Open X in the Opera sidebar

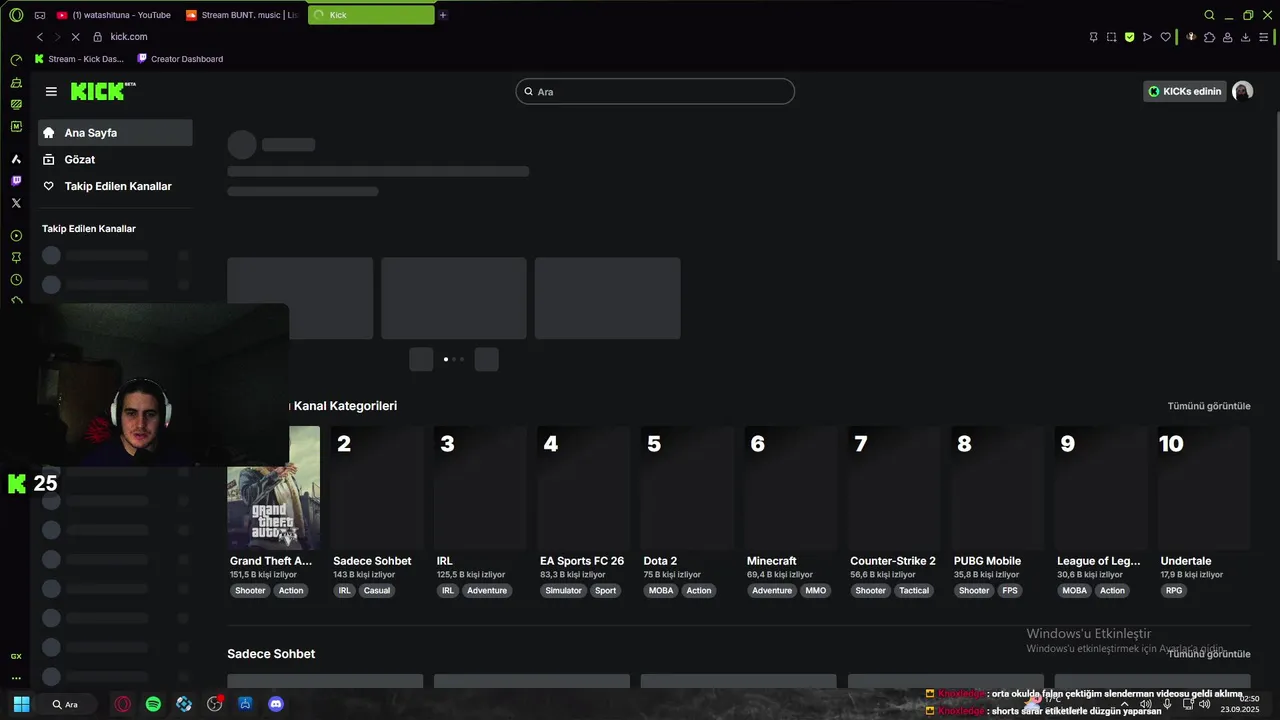pyautogui.click(x=16, y=203)
